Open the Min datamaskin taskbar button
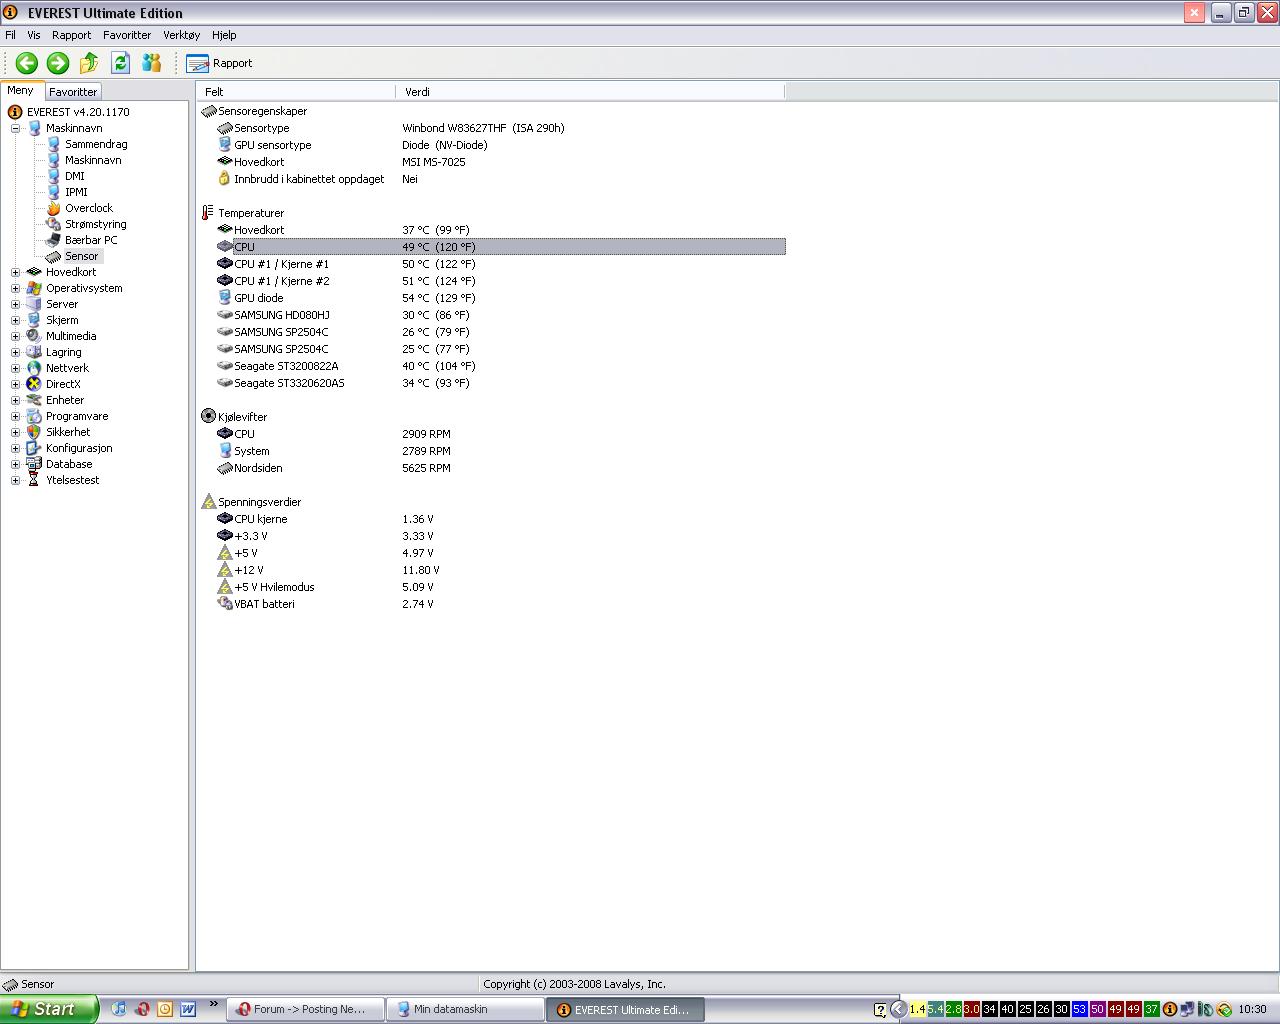This screenshot has height=1024, width=1280. pyautogui.click(x=466, y=1010)
